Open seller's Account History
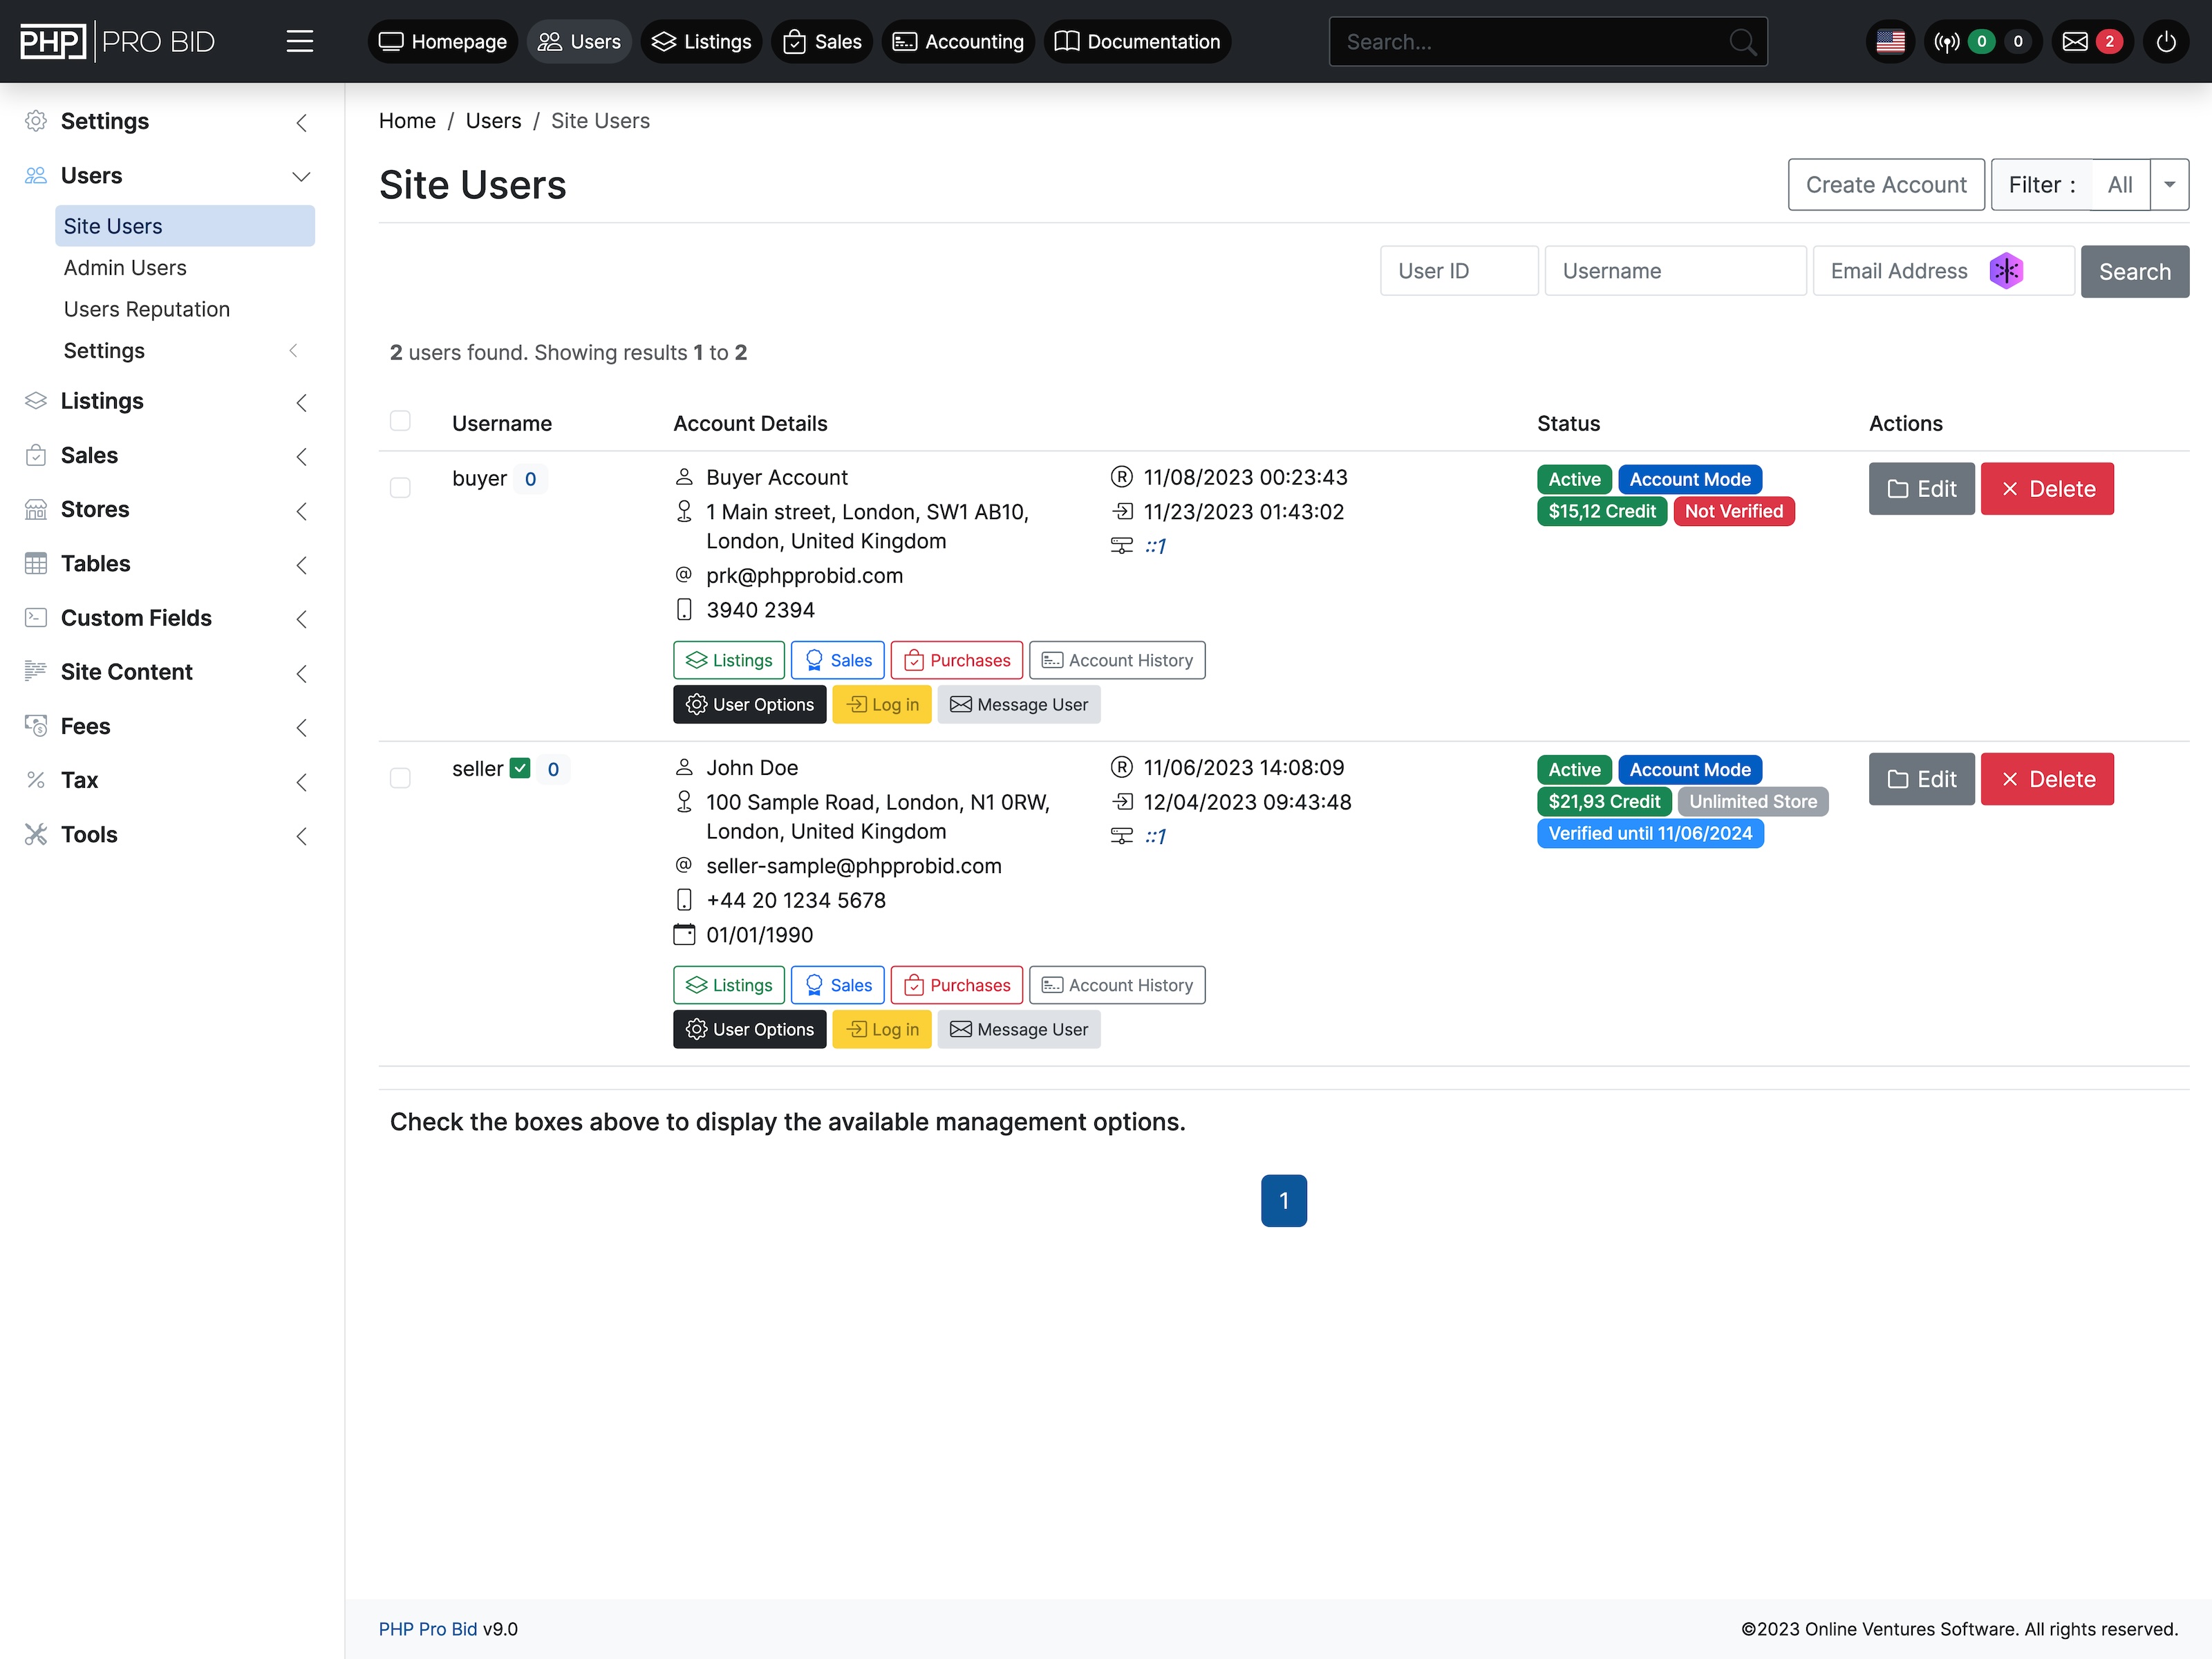The image size is (2212, 1659). tap(1117, 984)
